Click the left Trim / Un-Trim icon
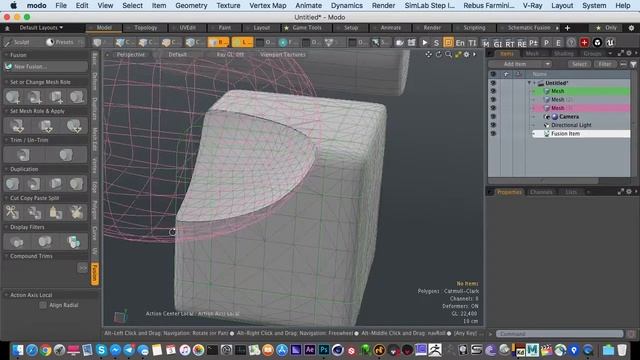 [x=23, y=155]
